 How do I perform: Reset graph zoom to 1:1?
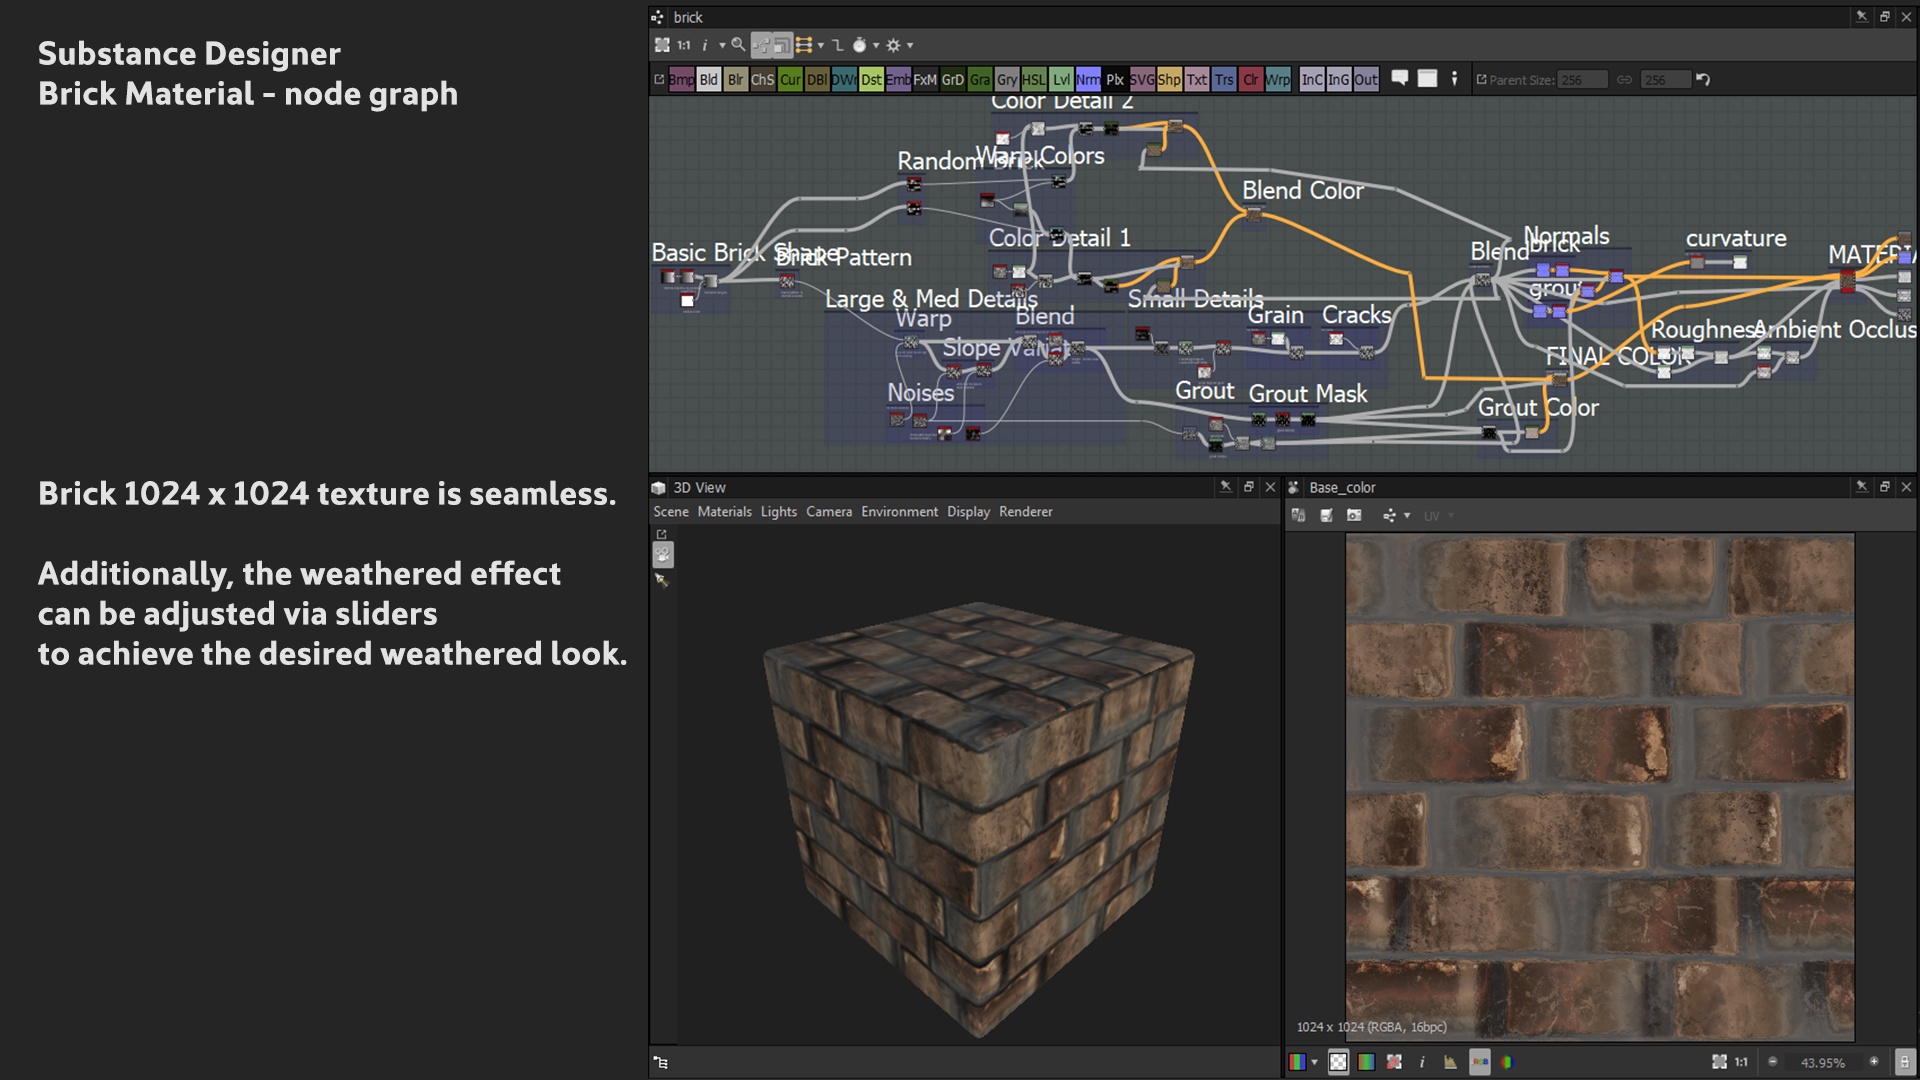pyautogui.click(x=684, y=45)
